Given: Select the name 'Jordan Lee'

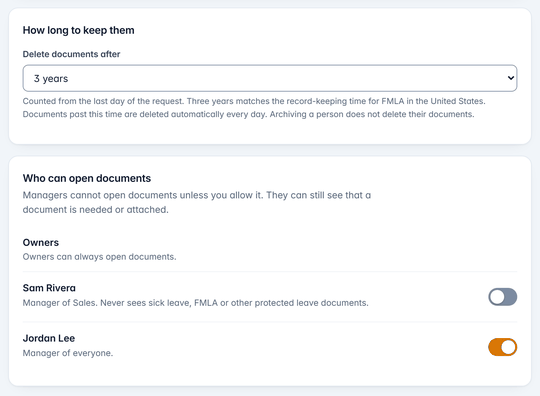Looking at the screenshot, I should point(49,338).
